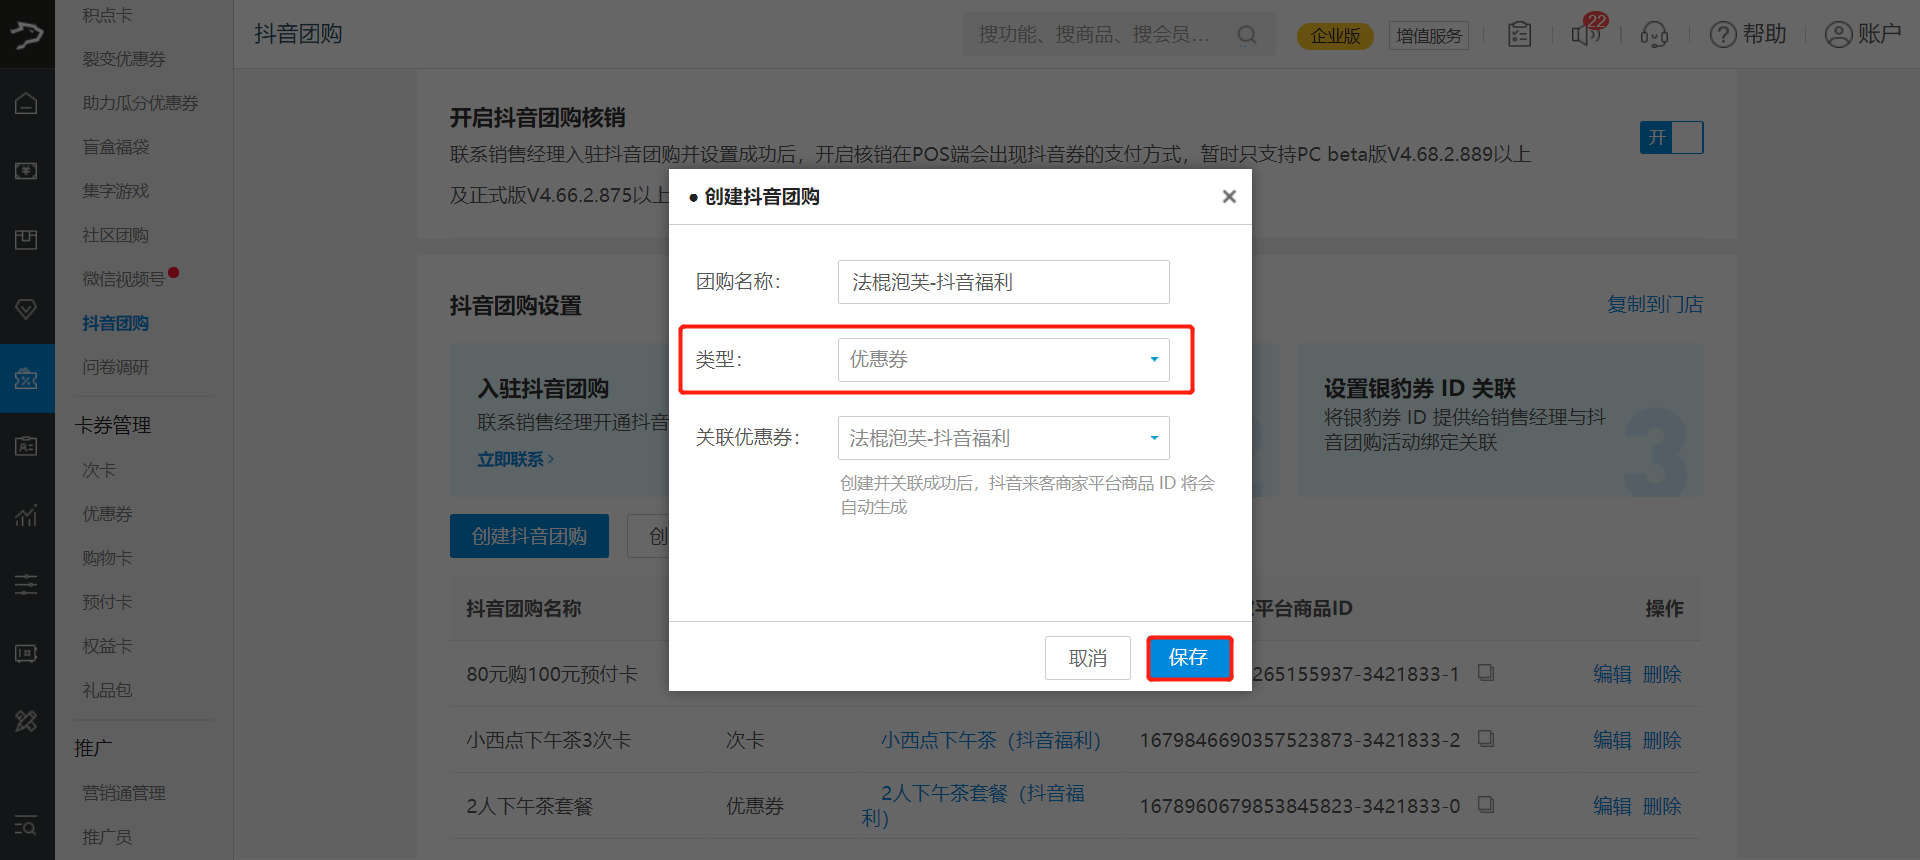Screen dimensions: 1920x860
Task: Go to 裂变优惠券 in the sidebar
Action: pyautogui.click(x=124, y=60)
